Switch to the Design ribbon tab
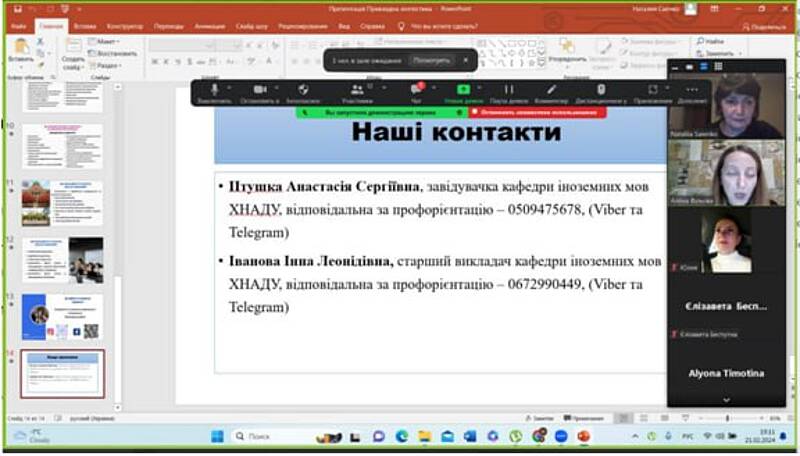800x456 pixels. (125, 26)
